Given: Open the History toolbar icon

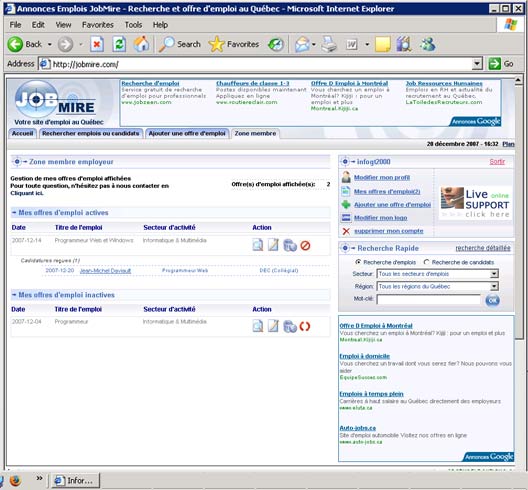Looking at the screenshot, I should (276, 44).
